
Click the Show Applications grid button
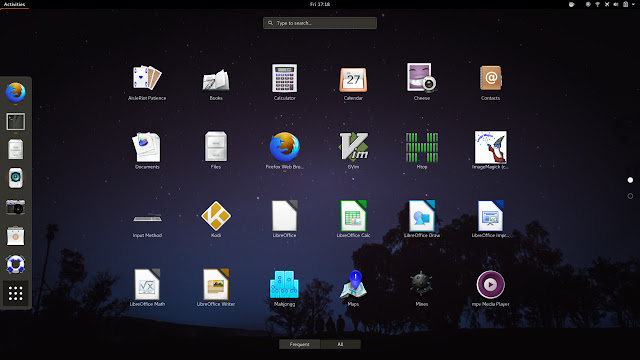click(16, 293)
